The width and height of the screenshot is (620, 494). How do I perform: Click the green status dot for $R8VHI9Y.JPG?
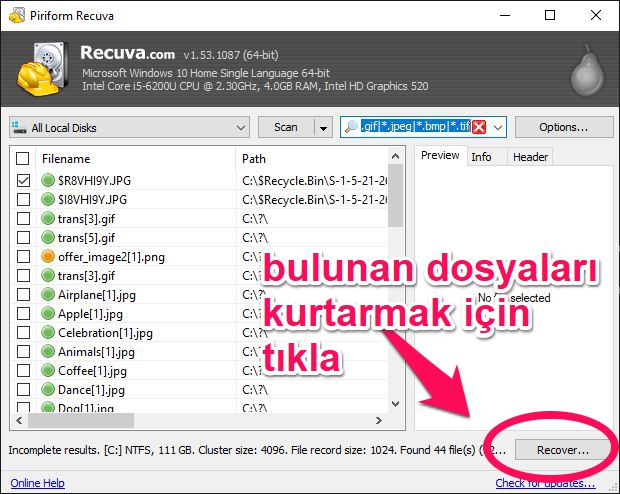48,180
